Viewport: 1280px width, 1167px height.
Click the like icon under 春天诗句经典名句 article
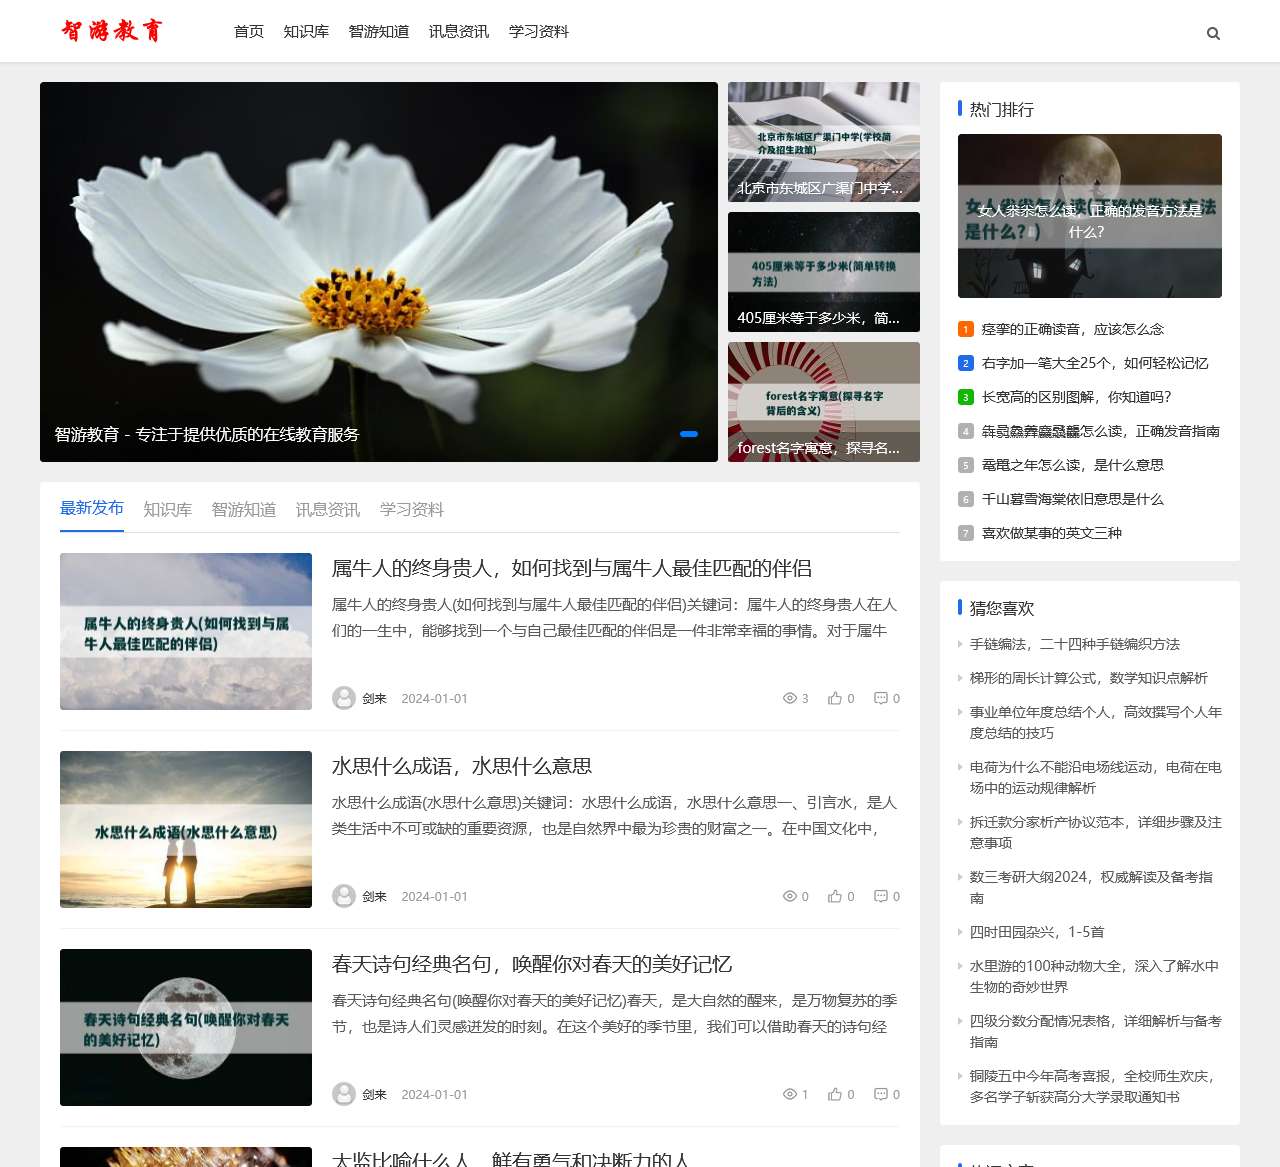tap(835, 1094)
